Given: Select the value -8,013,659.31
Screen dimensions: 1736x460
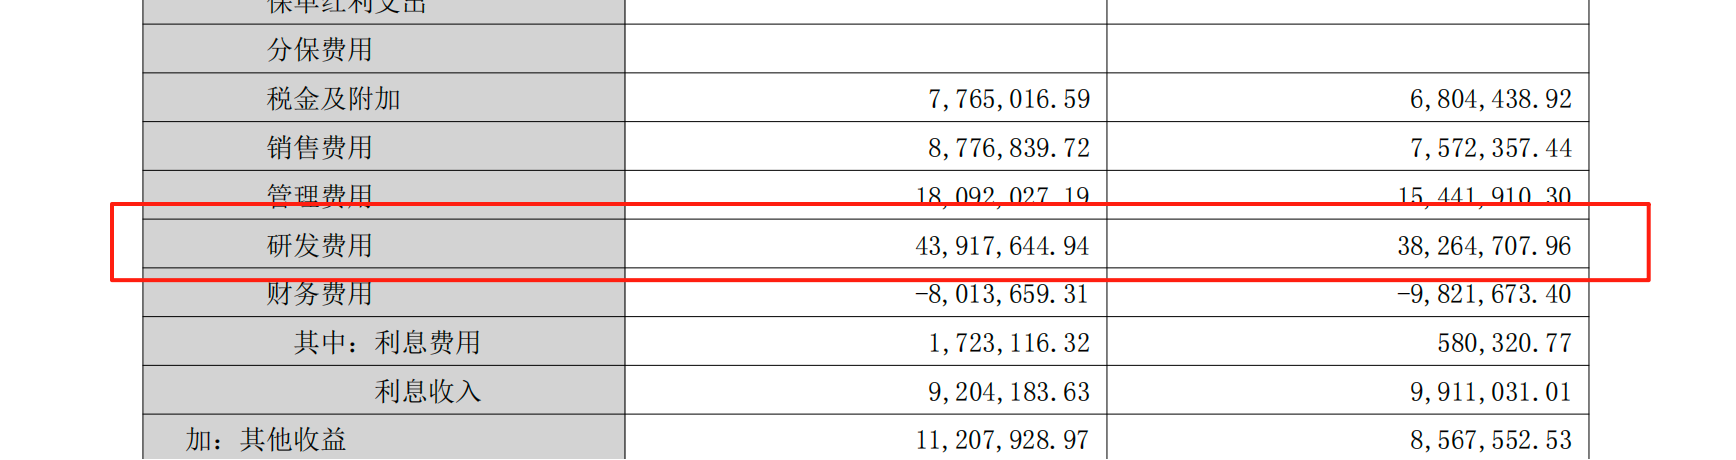Looking at the screenshot, I should coord(1001,294).
